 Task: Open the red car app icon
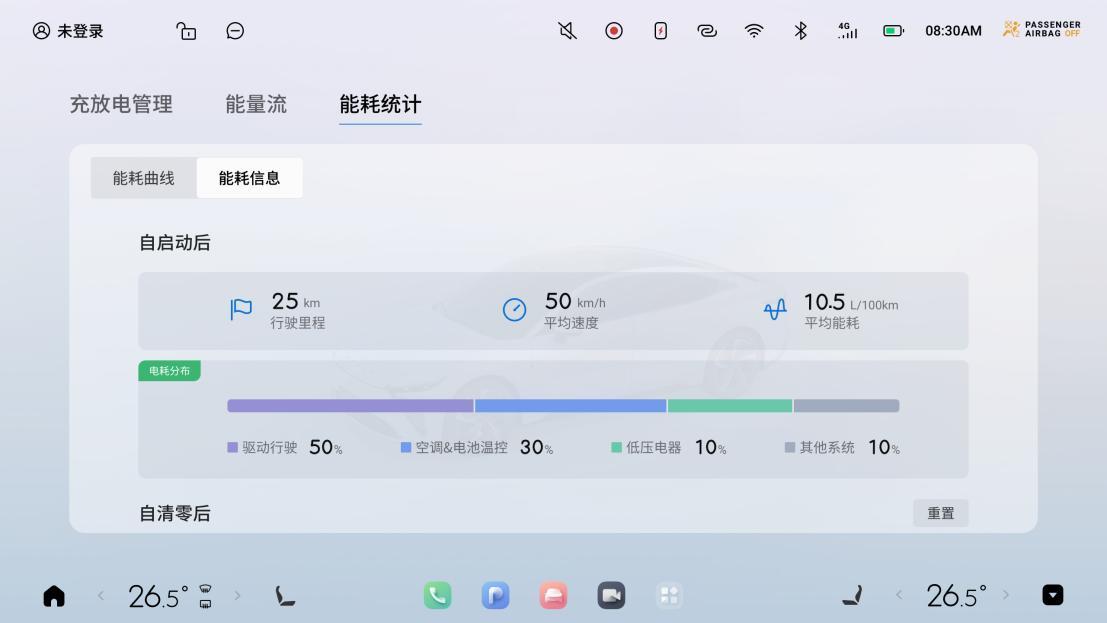(553, 596)
